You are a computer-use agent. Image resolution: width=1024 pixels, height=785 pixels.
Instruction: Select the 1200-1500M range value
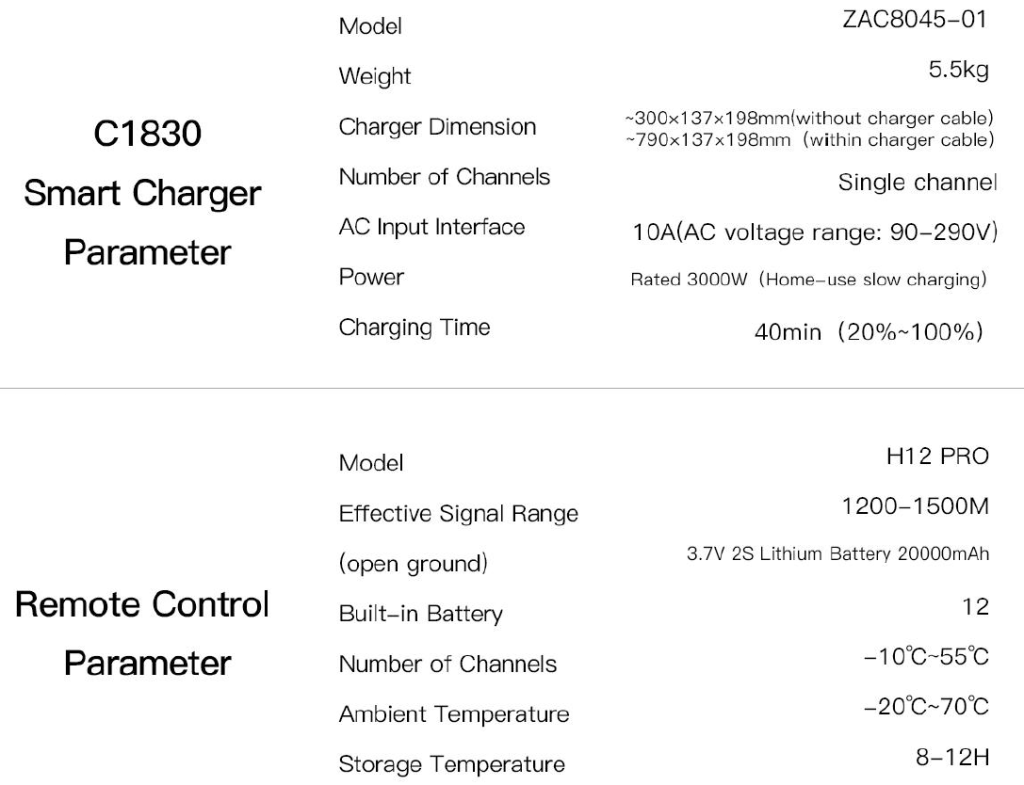click(915, 507)
